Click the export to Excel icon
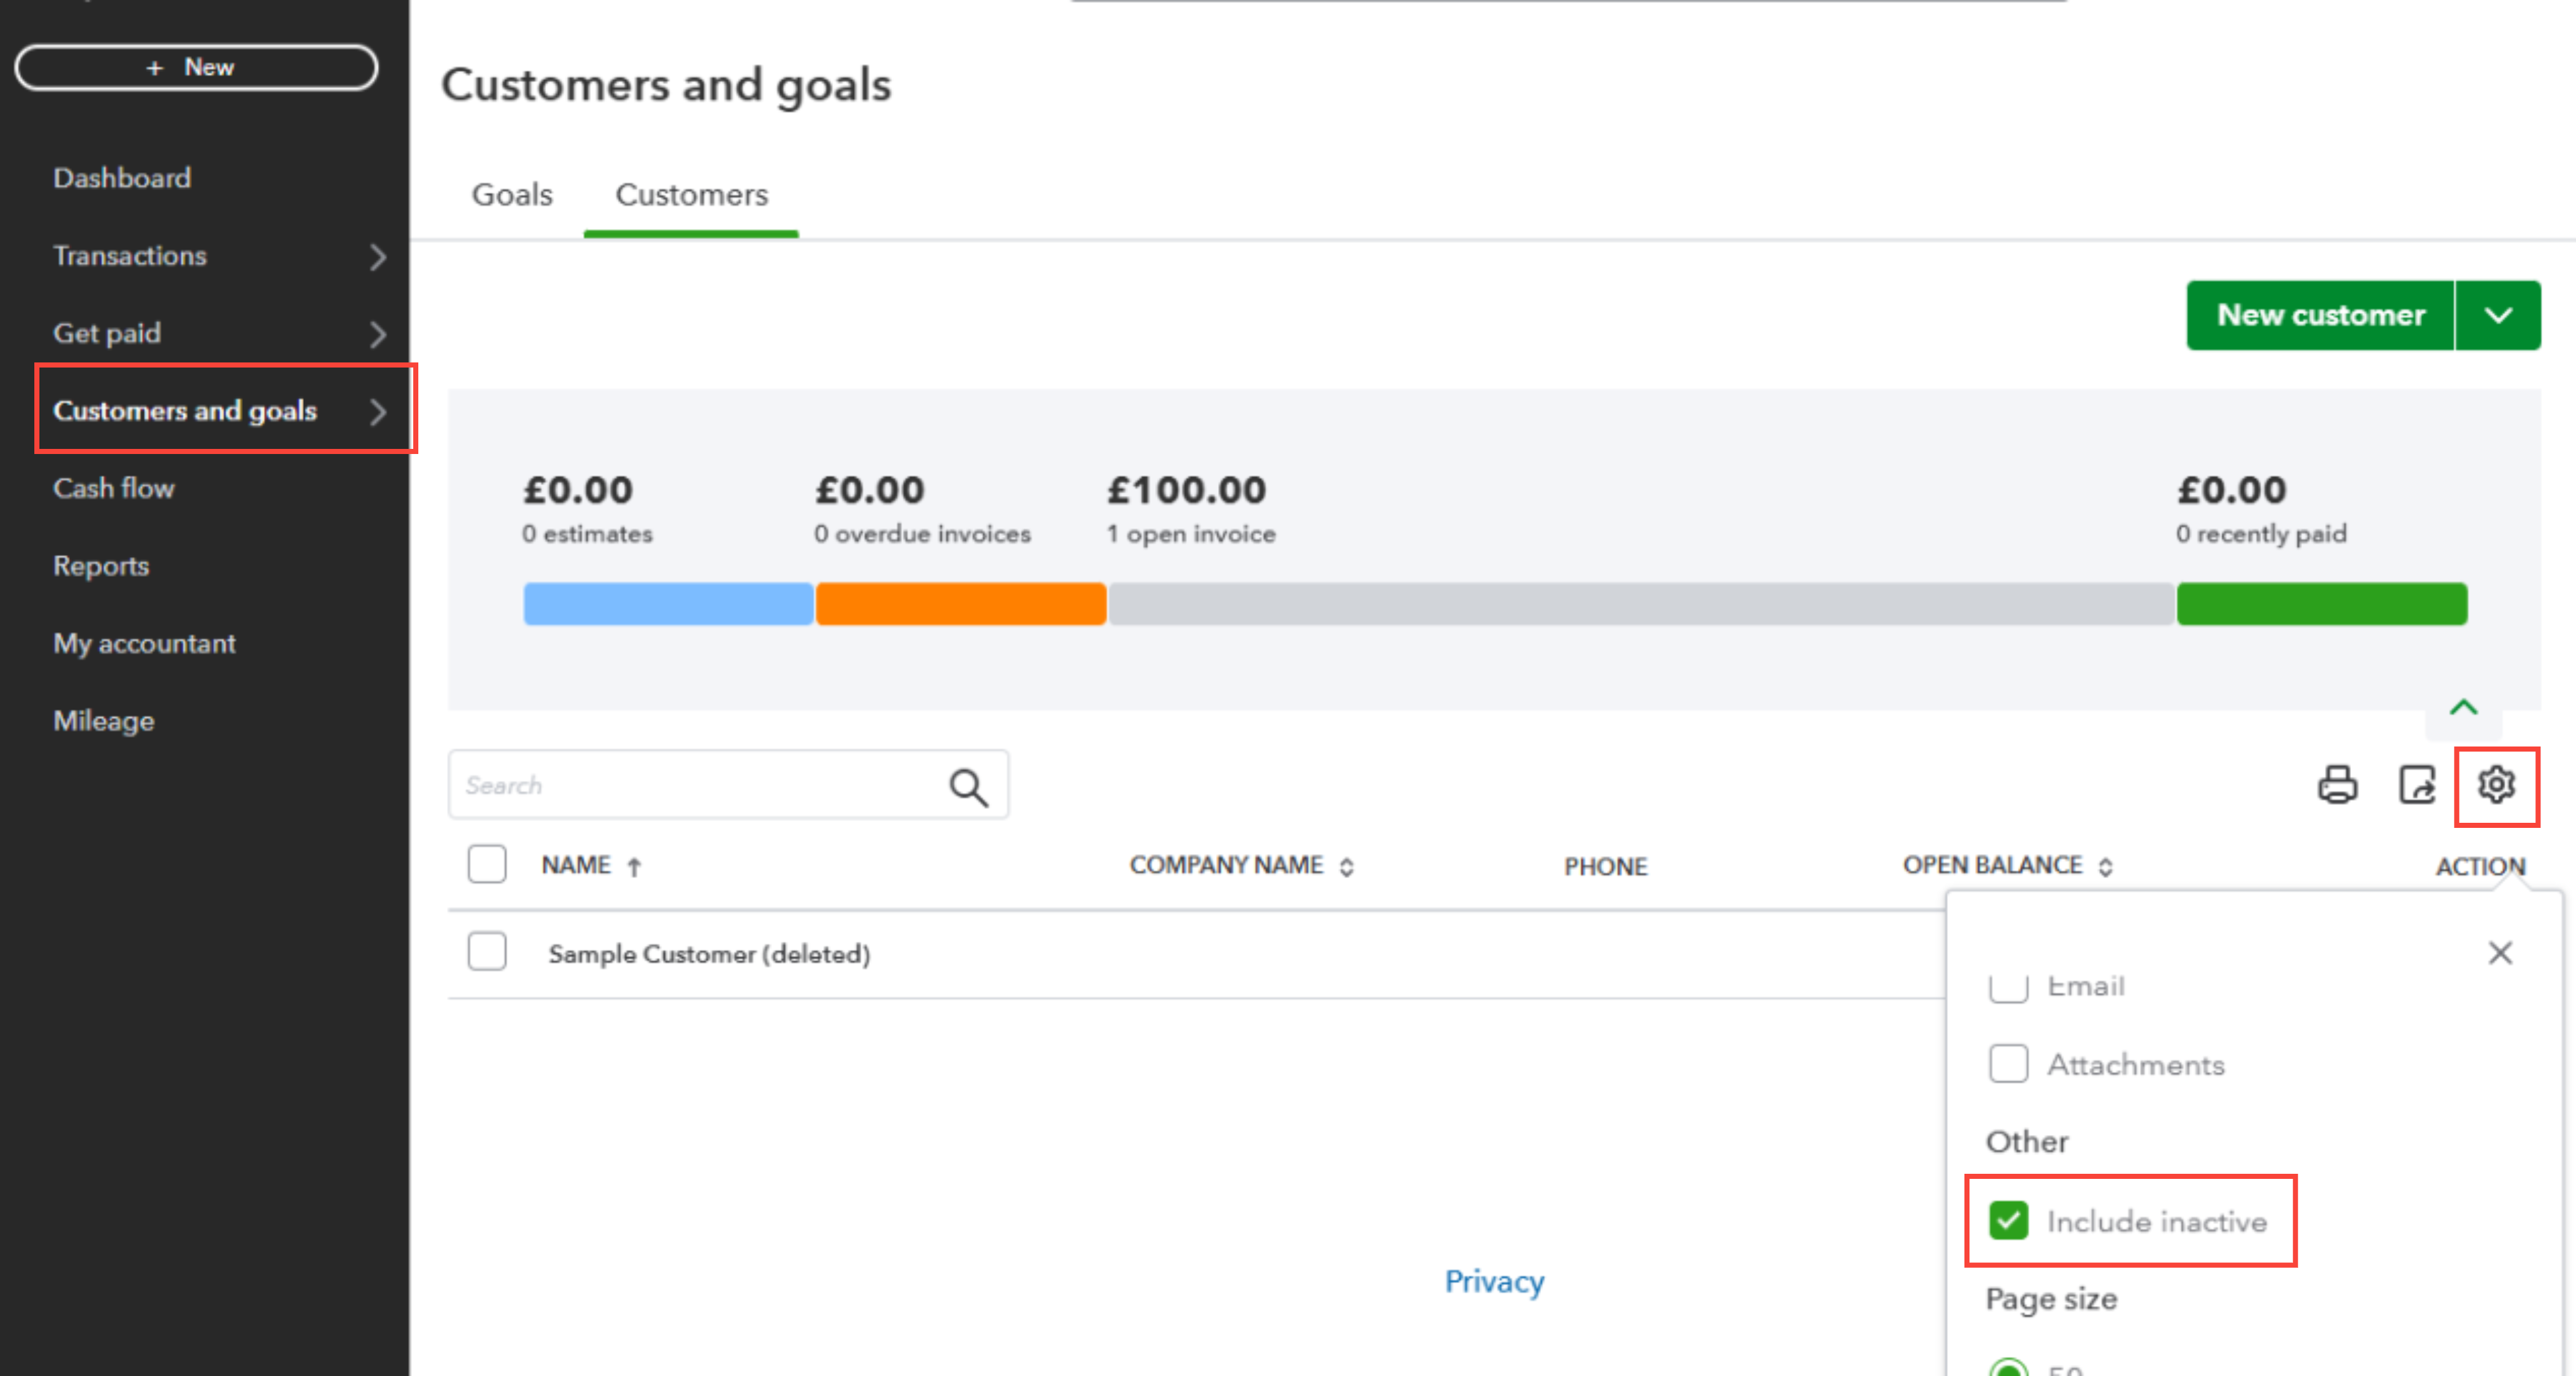Viewport: 2576px width, 1376px height. click(x=2417, y=785)
